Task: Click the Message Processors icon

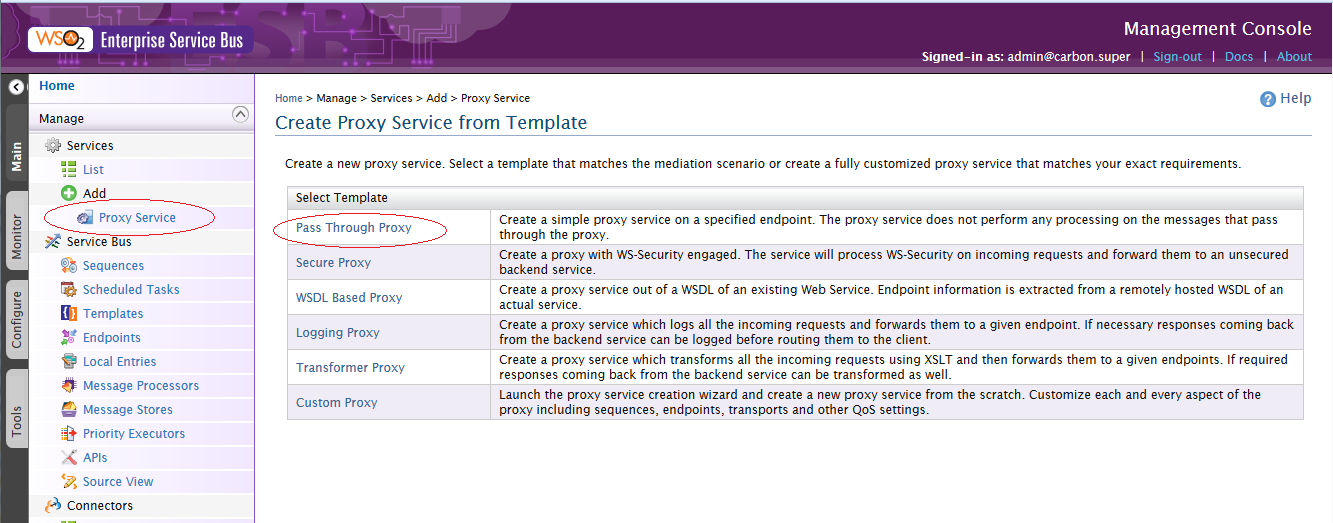Action: pyautogui.click(x=69, y=385)
